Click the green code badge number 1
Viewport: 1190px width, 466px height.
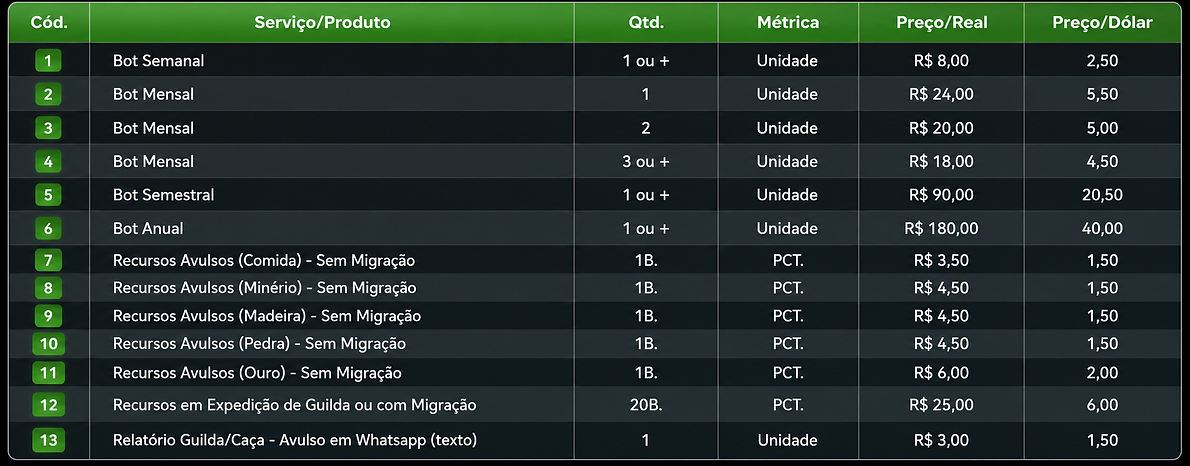coord(49,61)
